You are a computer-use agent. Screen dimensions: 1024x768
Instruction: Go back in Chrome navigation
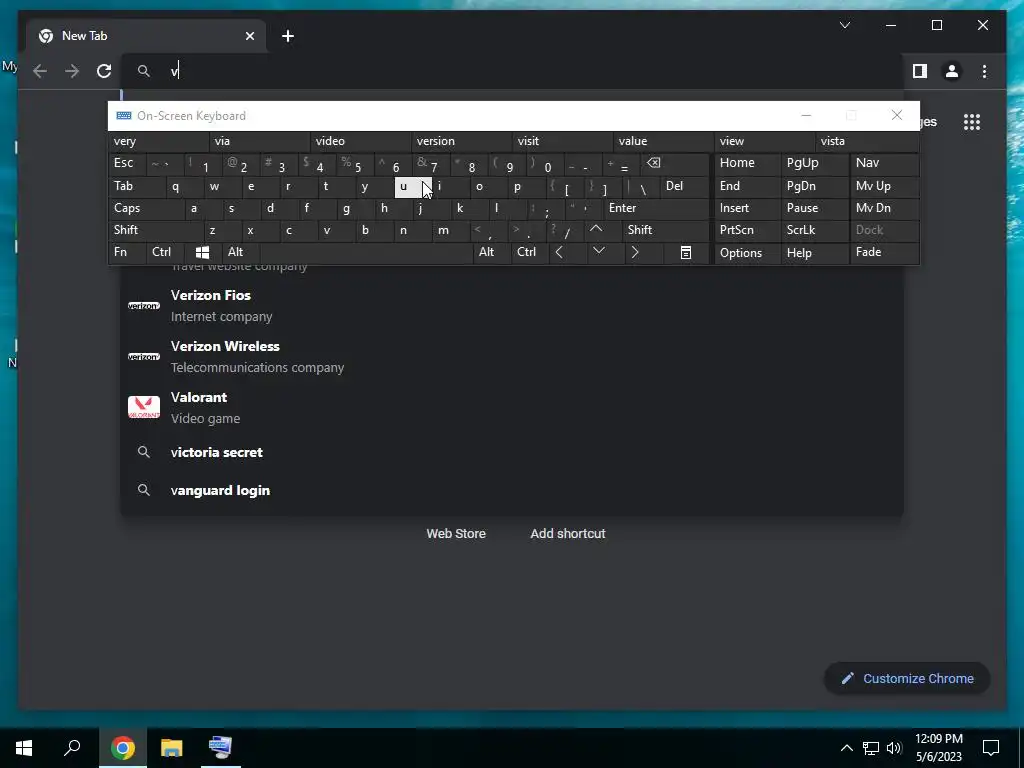[x=40, y=71]
